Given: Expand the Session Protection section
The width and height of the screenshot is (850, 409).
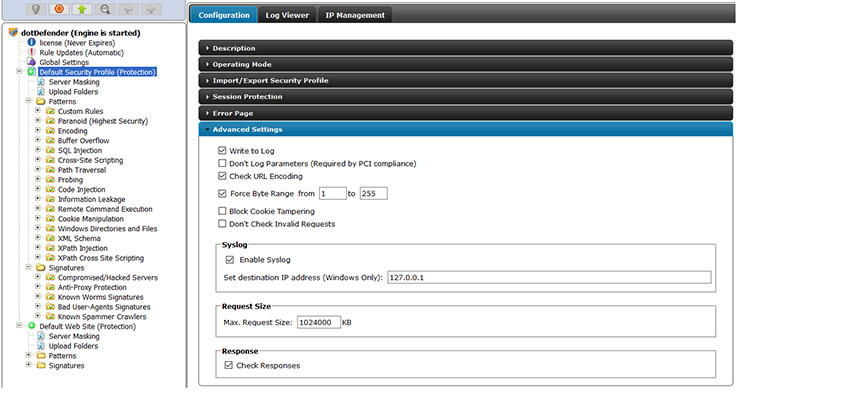Looking at the screenshot, I should tap(466, 97).
